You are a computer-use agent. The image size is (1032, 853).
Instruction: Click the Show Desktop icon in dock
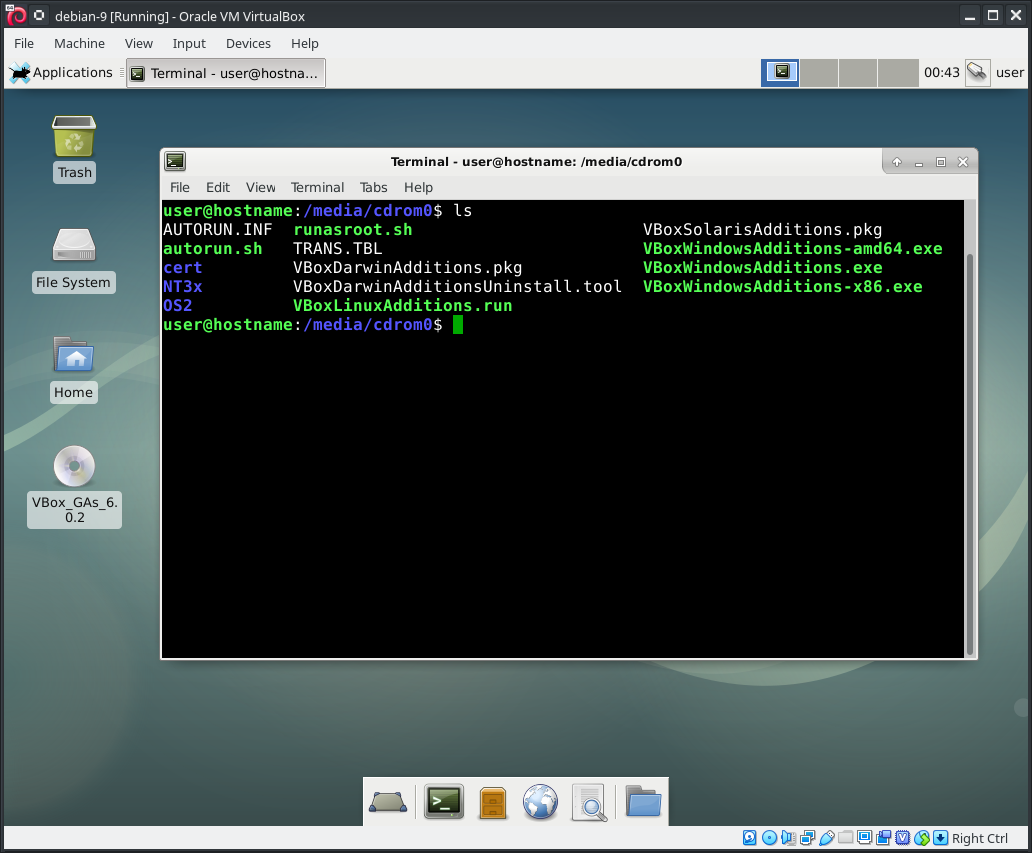(x=388, y=801)
